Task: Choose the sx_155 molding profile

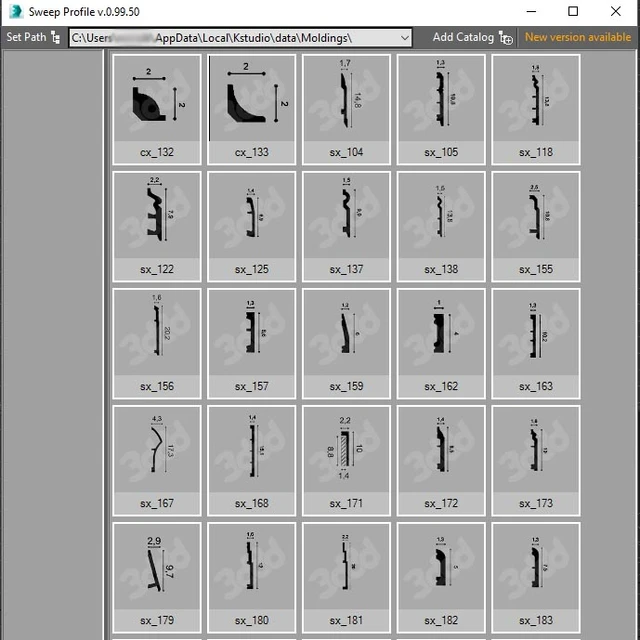Action: (536, 227)
